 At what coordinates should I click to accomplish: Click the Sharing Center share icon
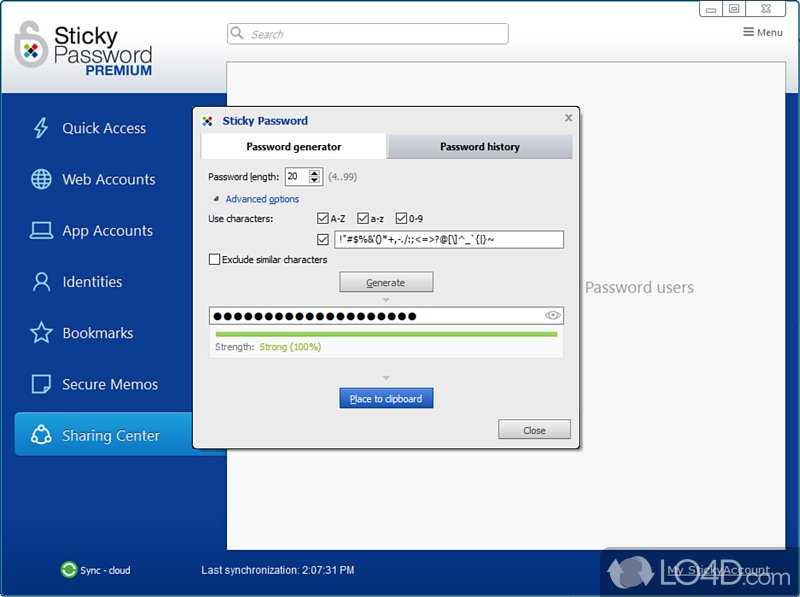tap(41, 435)
